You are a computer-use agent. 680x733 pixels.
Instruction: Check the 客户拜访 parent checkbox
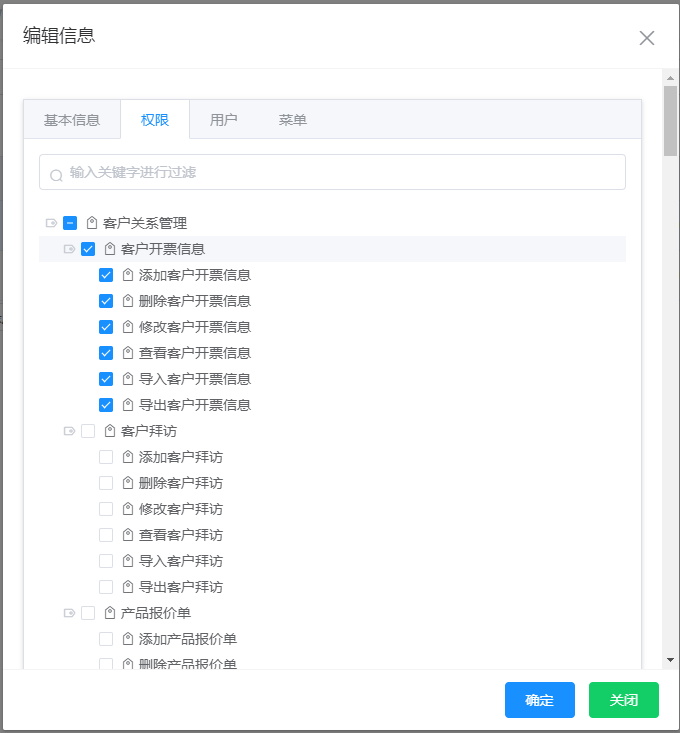tap(88, 431)
